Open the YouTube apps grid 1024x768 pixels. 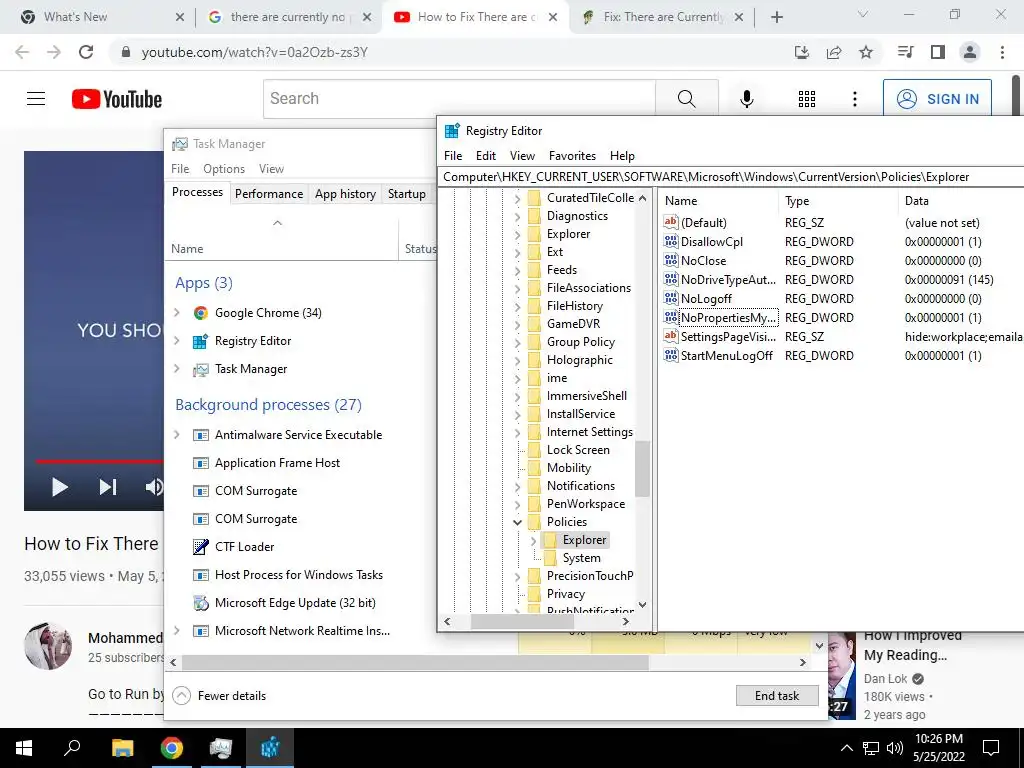[x=807, y=99]
